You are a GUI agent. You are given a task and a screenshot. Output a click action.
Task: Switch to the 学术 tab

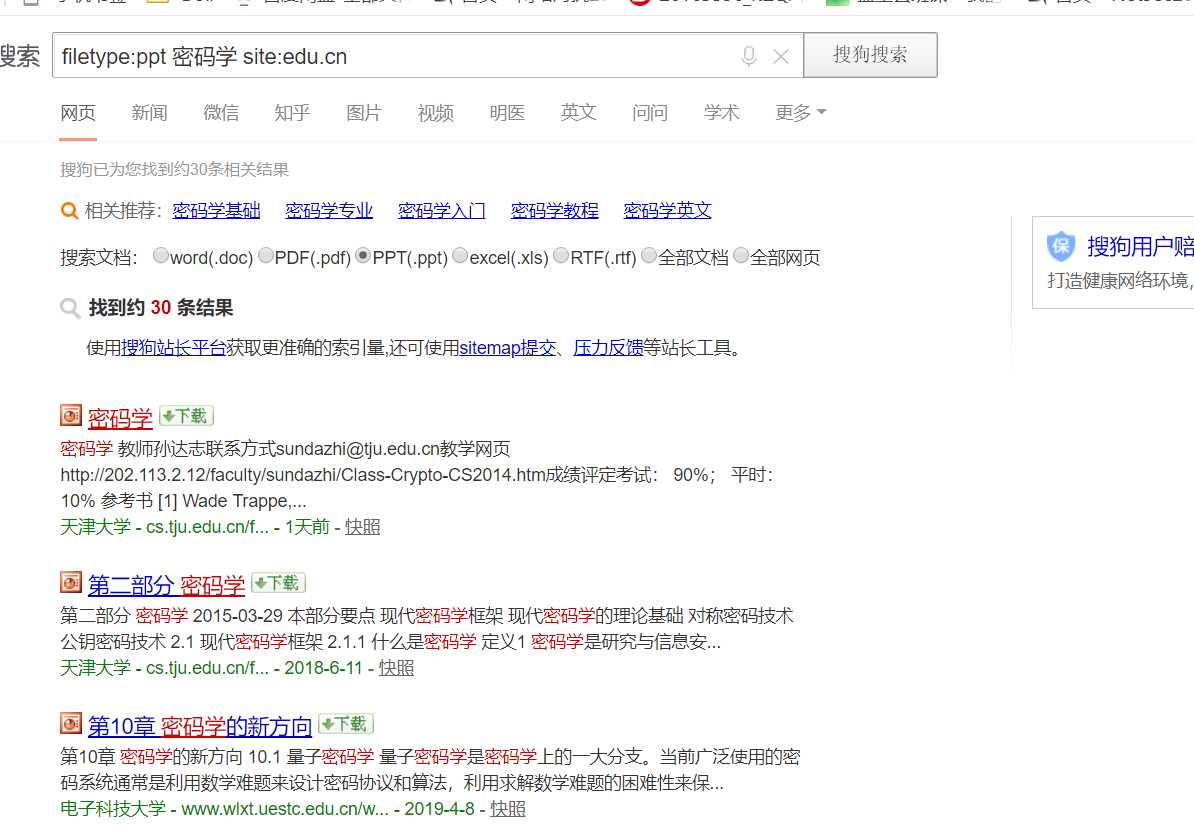[x=722, y=113]
